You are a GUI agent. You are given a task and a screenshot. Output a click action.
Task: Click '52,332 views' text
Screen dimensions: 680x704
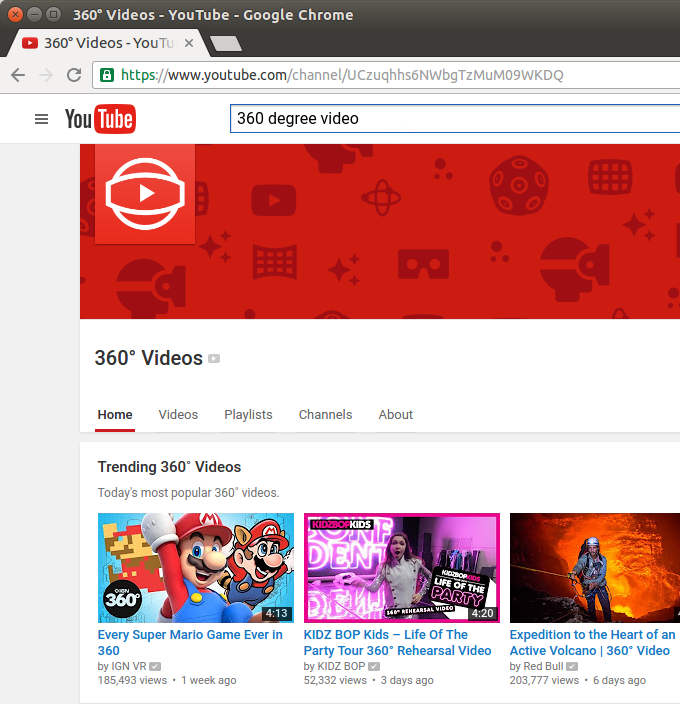[335, 681]
